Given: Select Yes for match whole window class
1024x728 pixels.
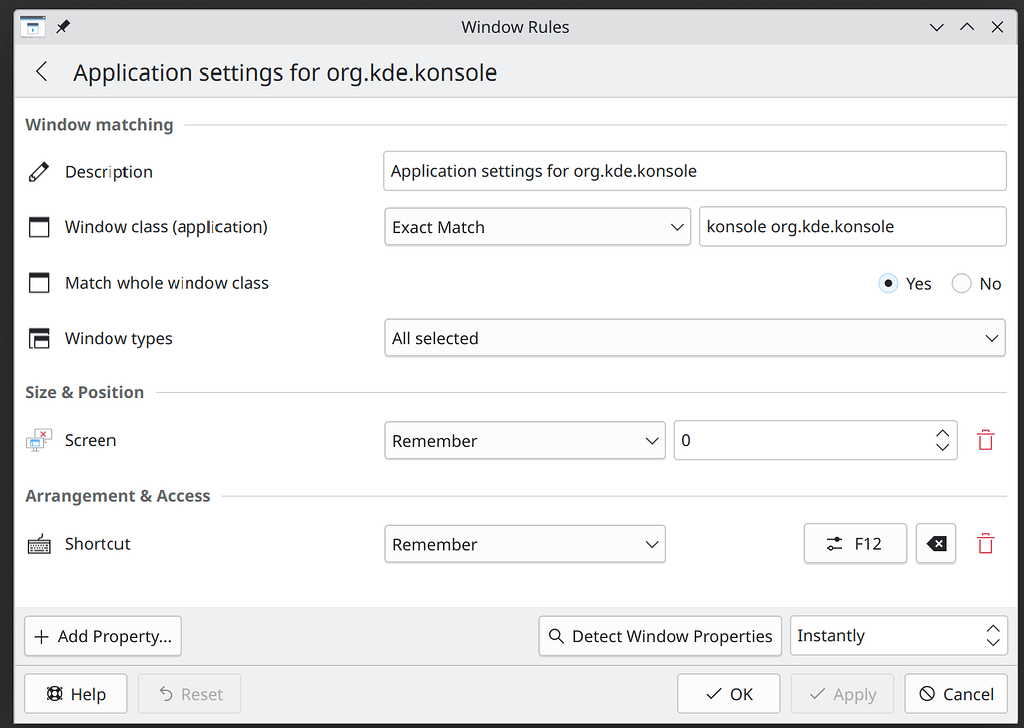Looking at the screenshot, I should (x=888, y=283).
